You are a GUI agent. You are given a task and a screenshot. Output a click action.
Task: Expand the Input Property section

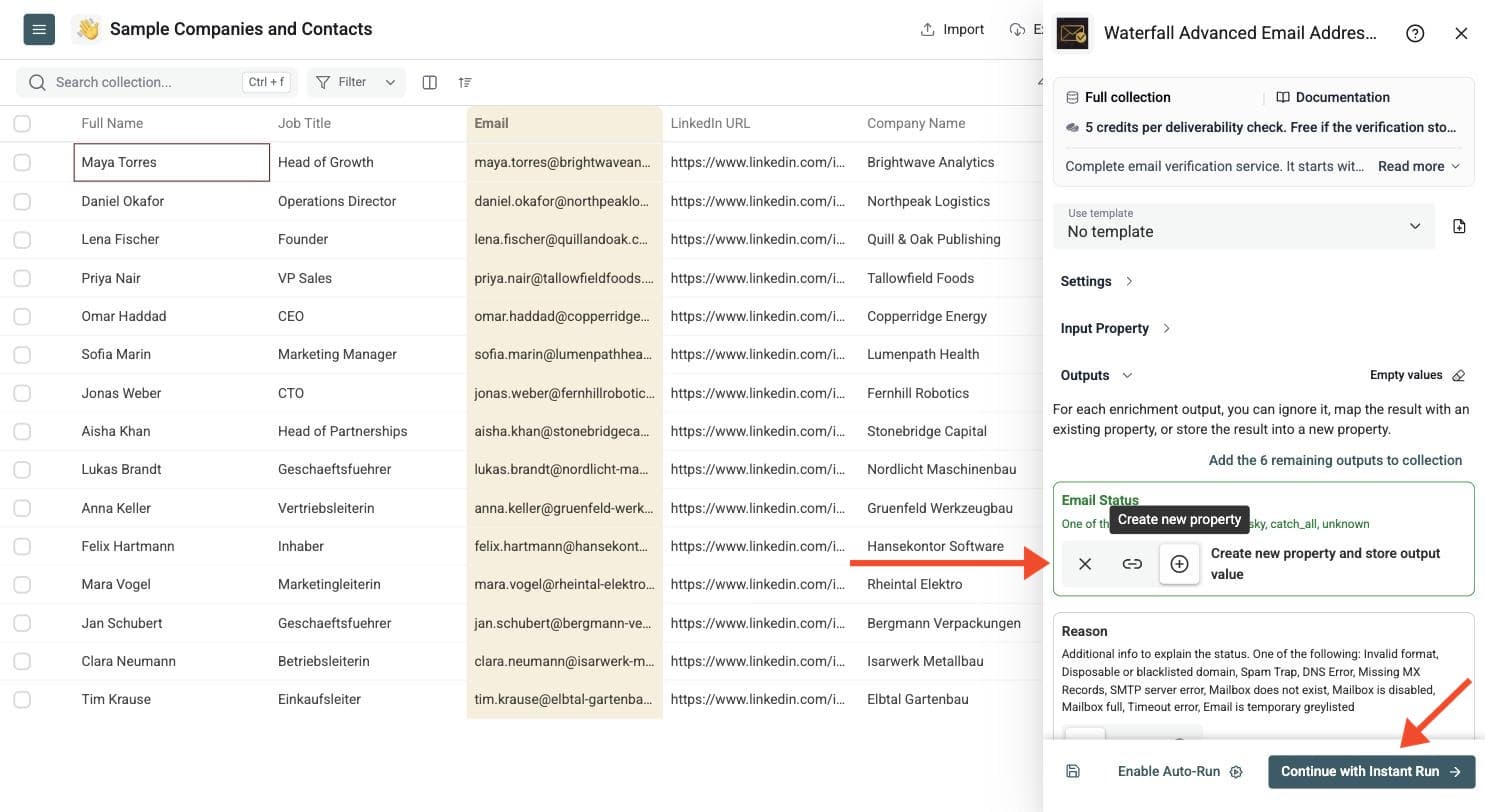click(1115, 328)
